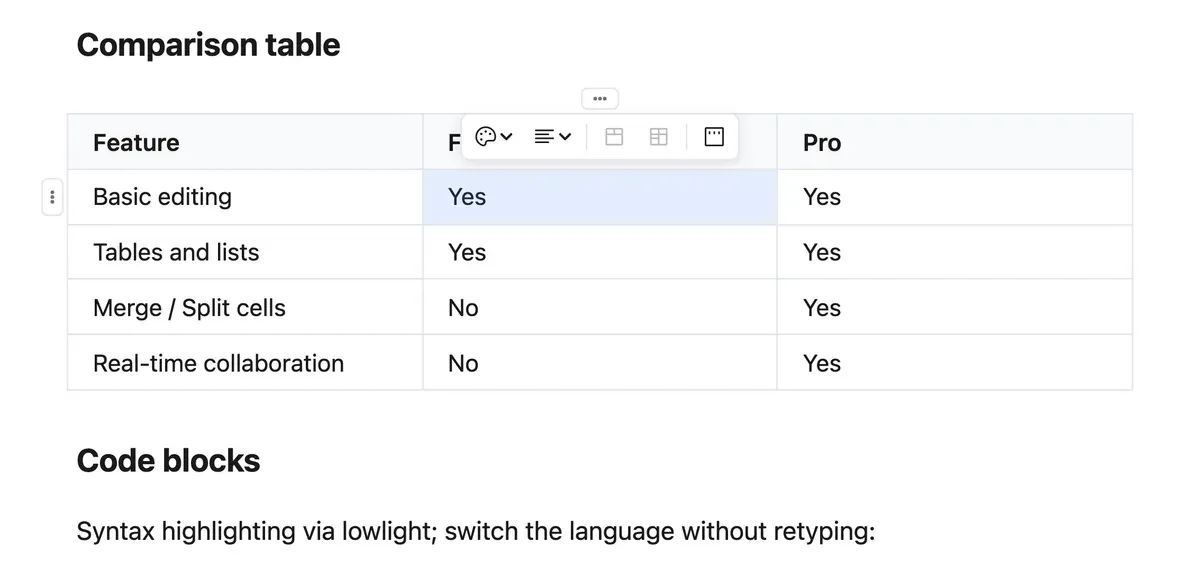Open the column options ellipsis handle
The height and width of the screenshot is (575, 1200).
[x=600, y=98]
